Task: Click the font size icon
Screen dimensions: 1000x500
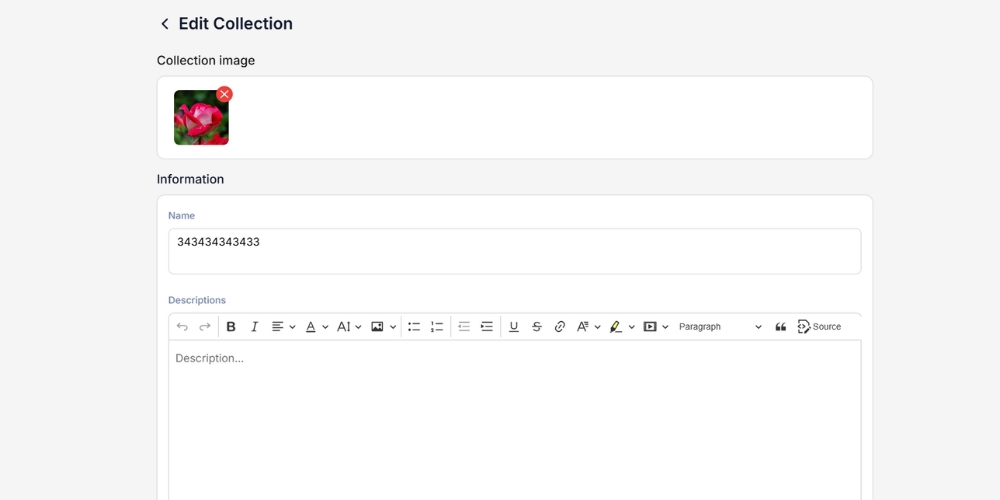Action: point(344,327)
